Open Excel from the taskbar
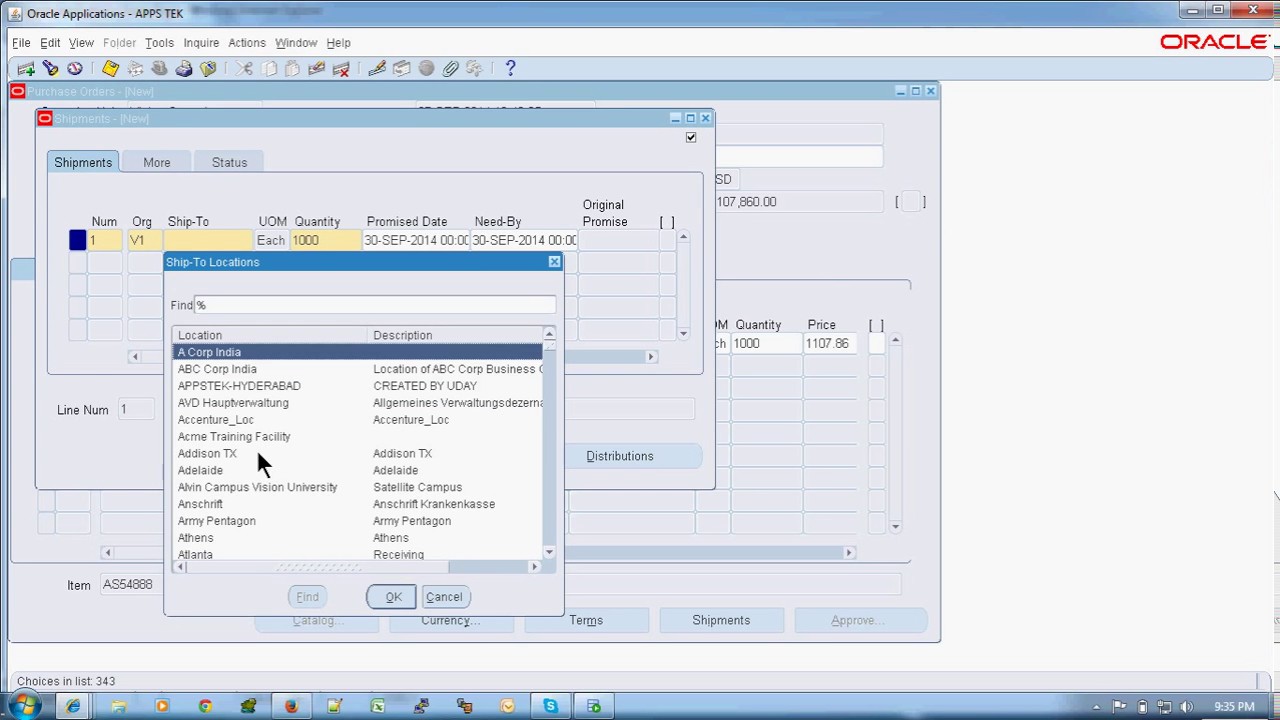This screenshot has width=1280, height=720. [378, 706]
